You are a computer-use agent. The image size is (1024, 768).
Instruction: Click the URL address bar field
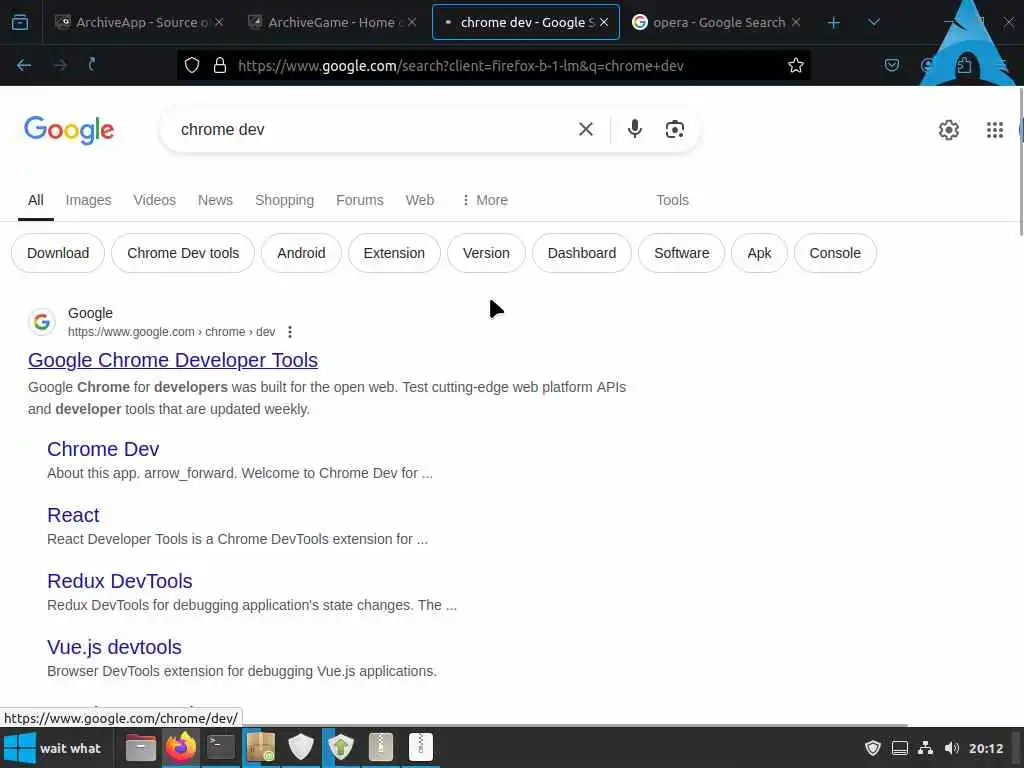494,65
